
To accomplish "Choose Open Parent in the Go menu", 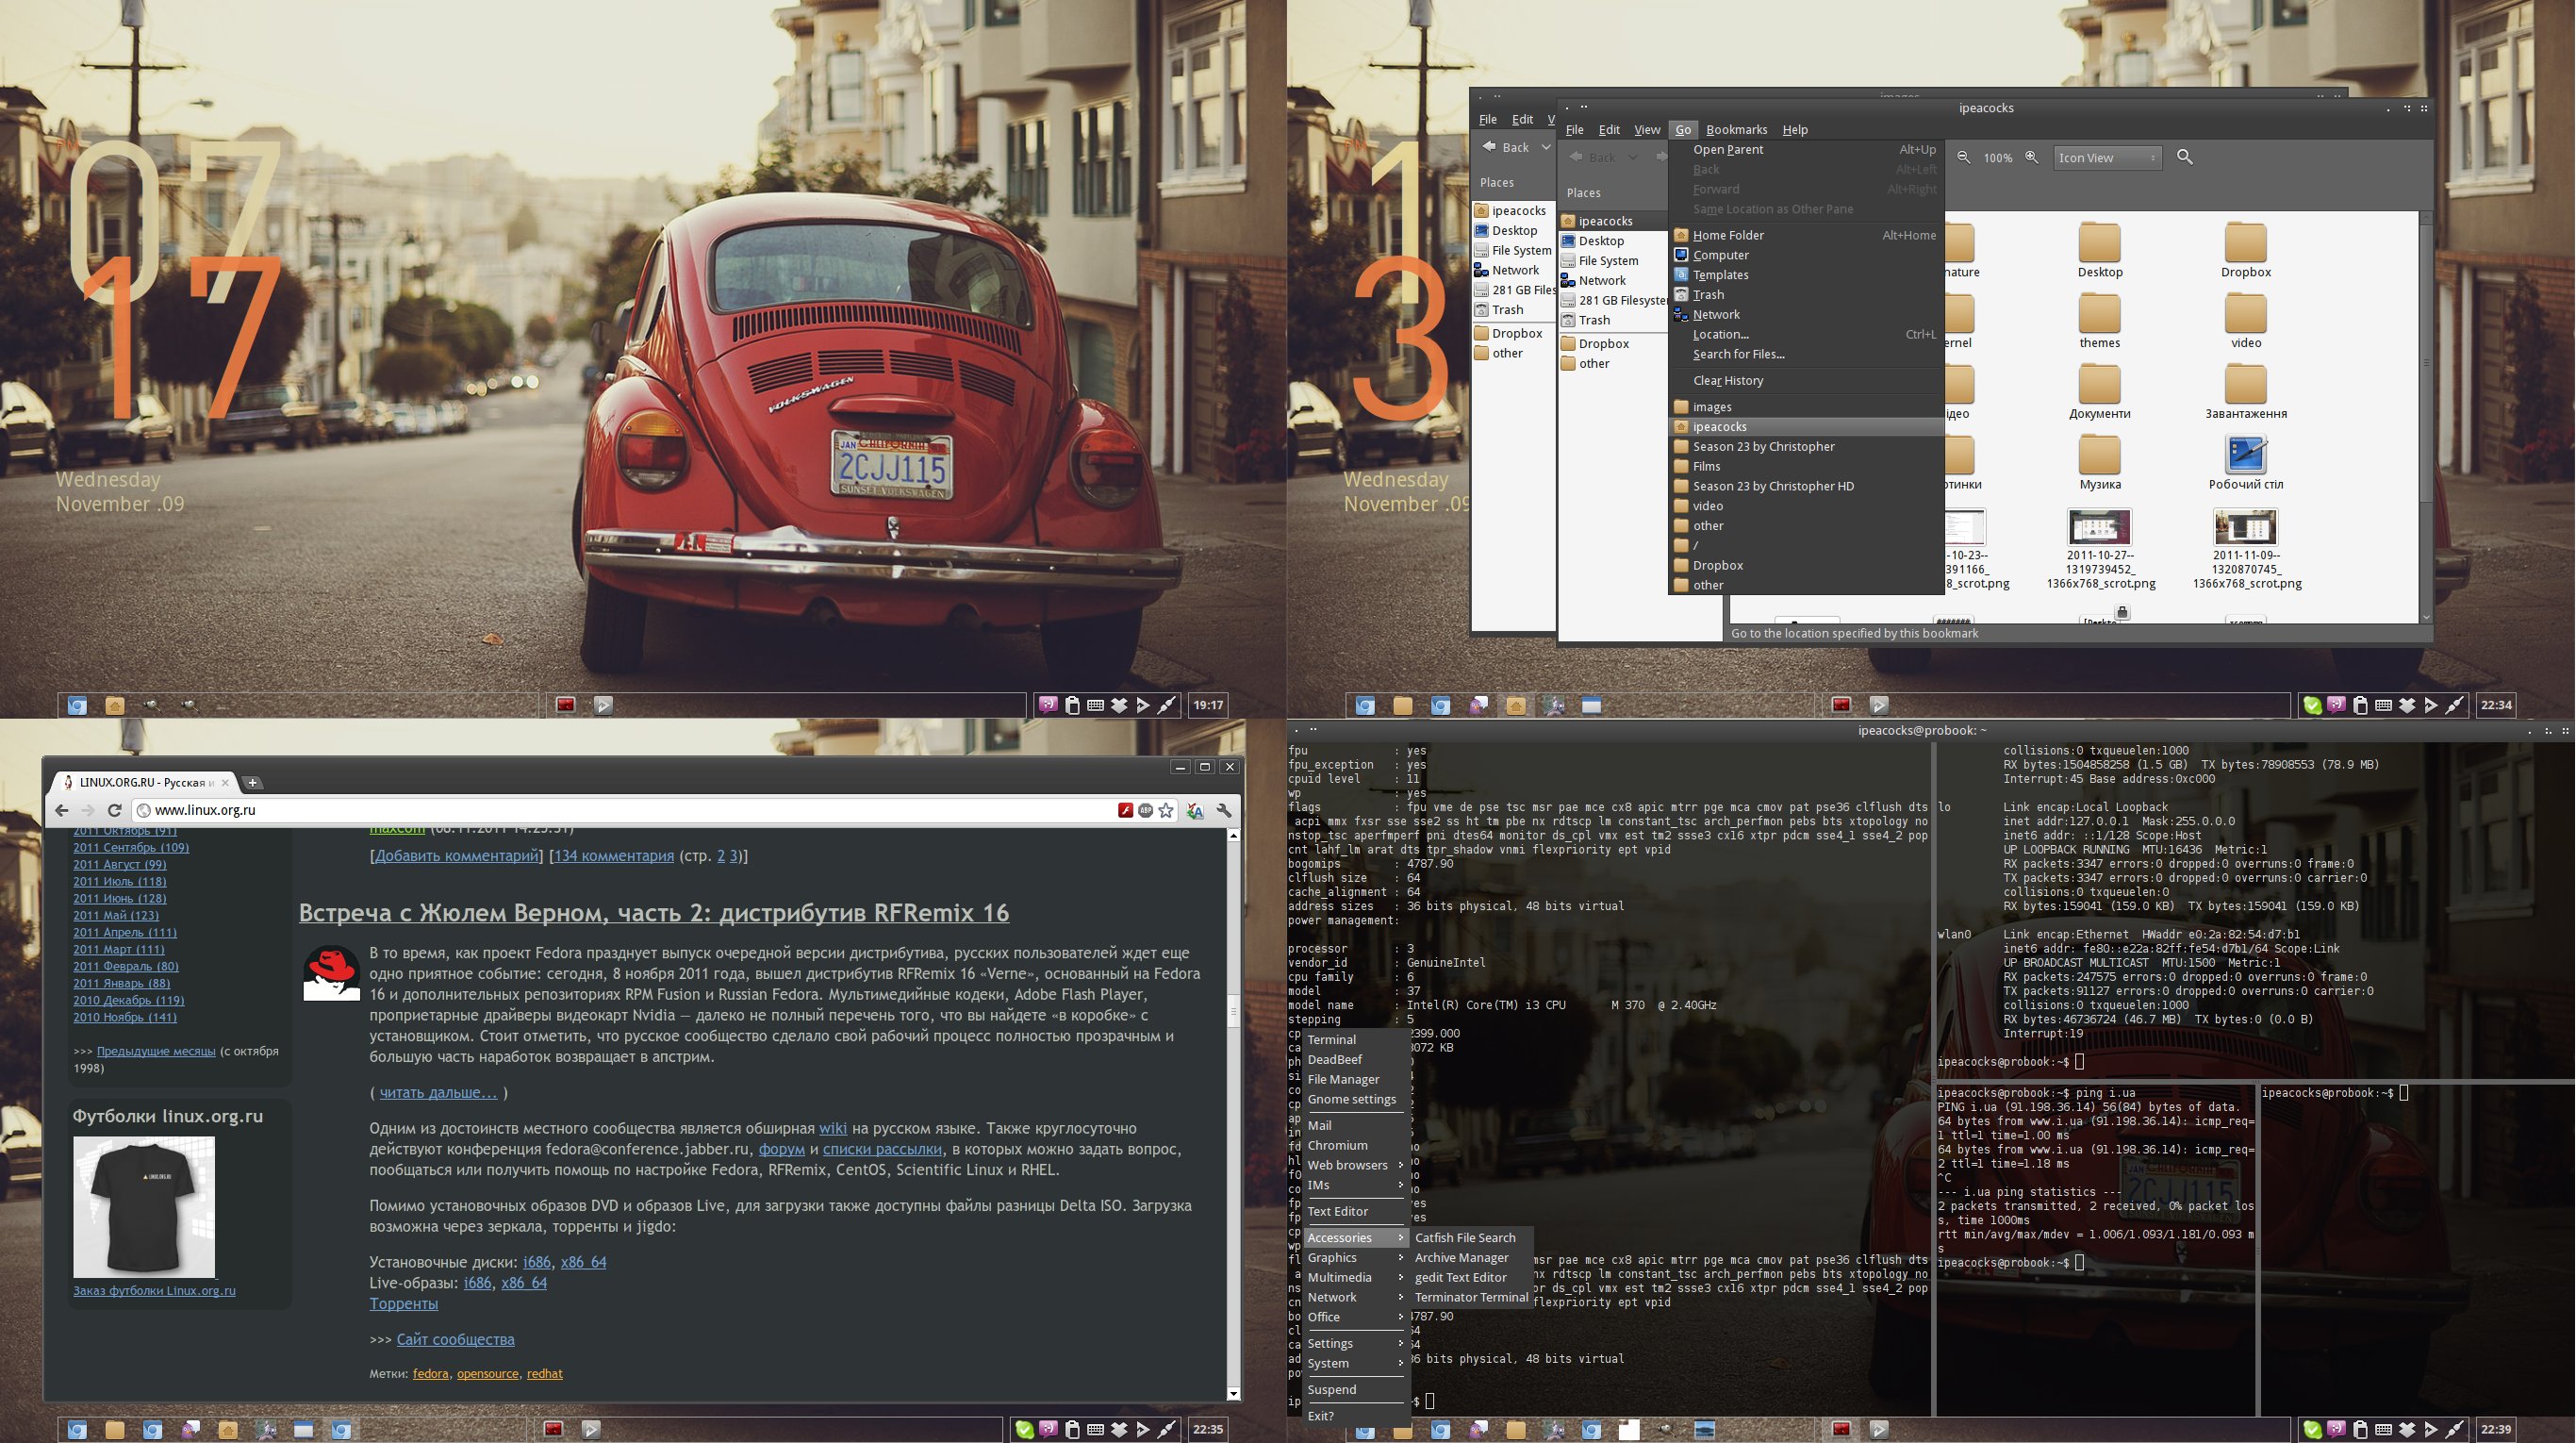I will [x=1806, y=149].
